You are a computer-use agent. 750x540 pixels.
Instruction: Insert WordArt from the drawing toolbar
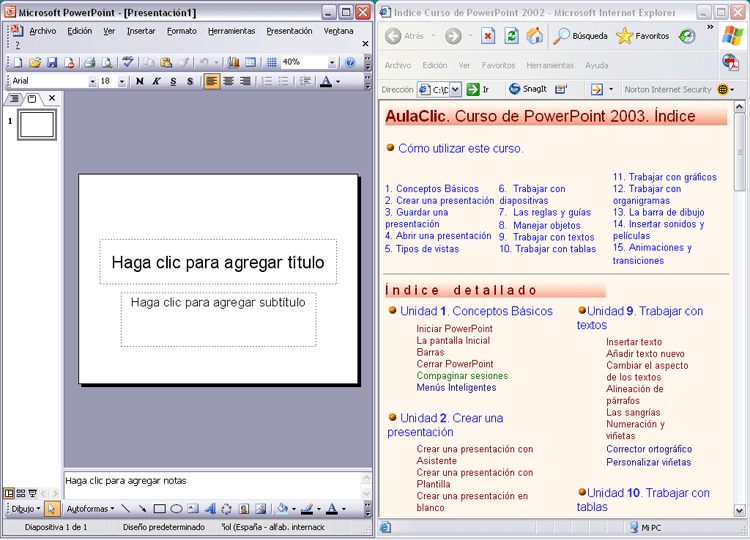click(x=210, y=509)
